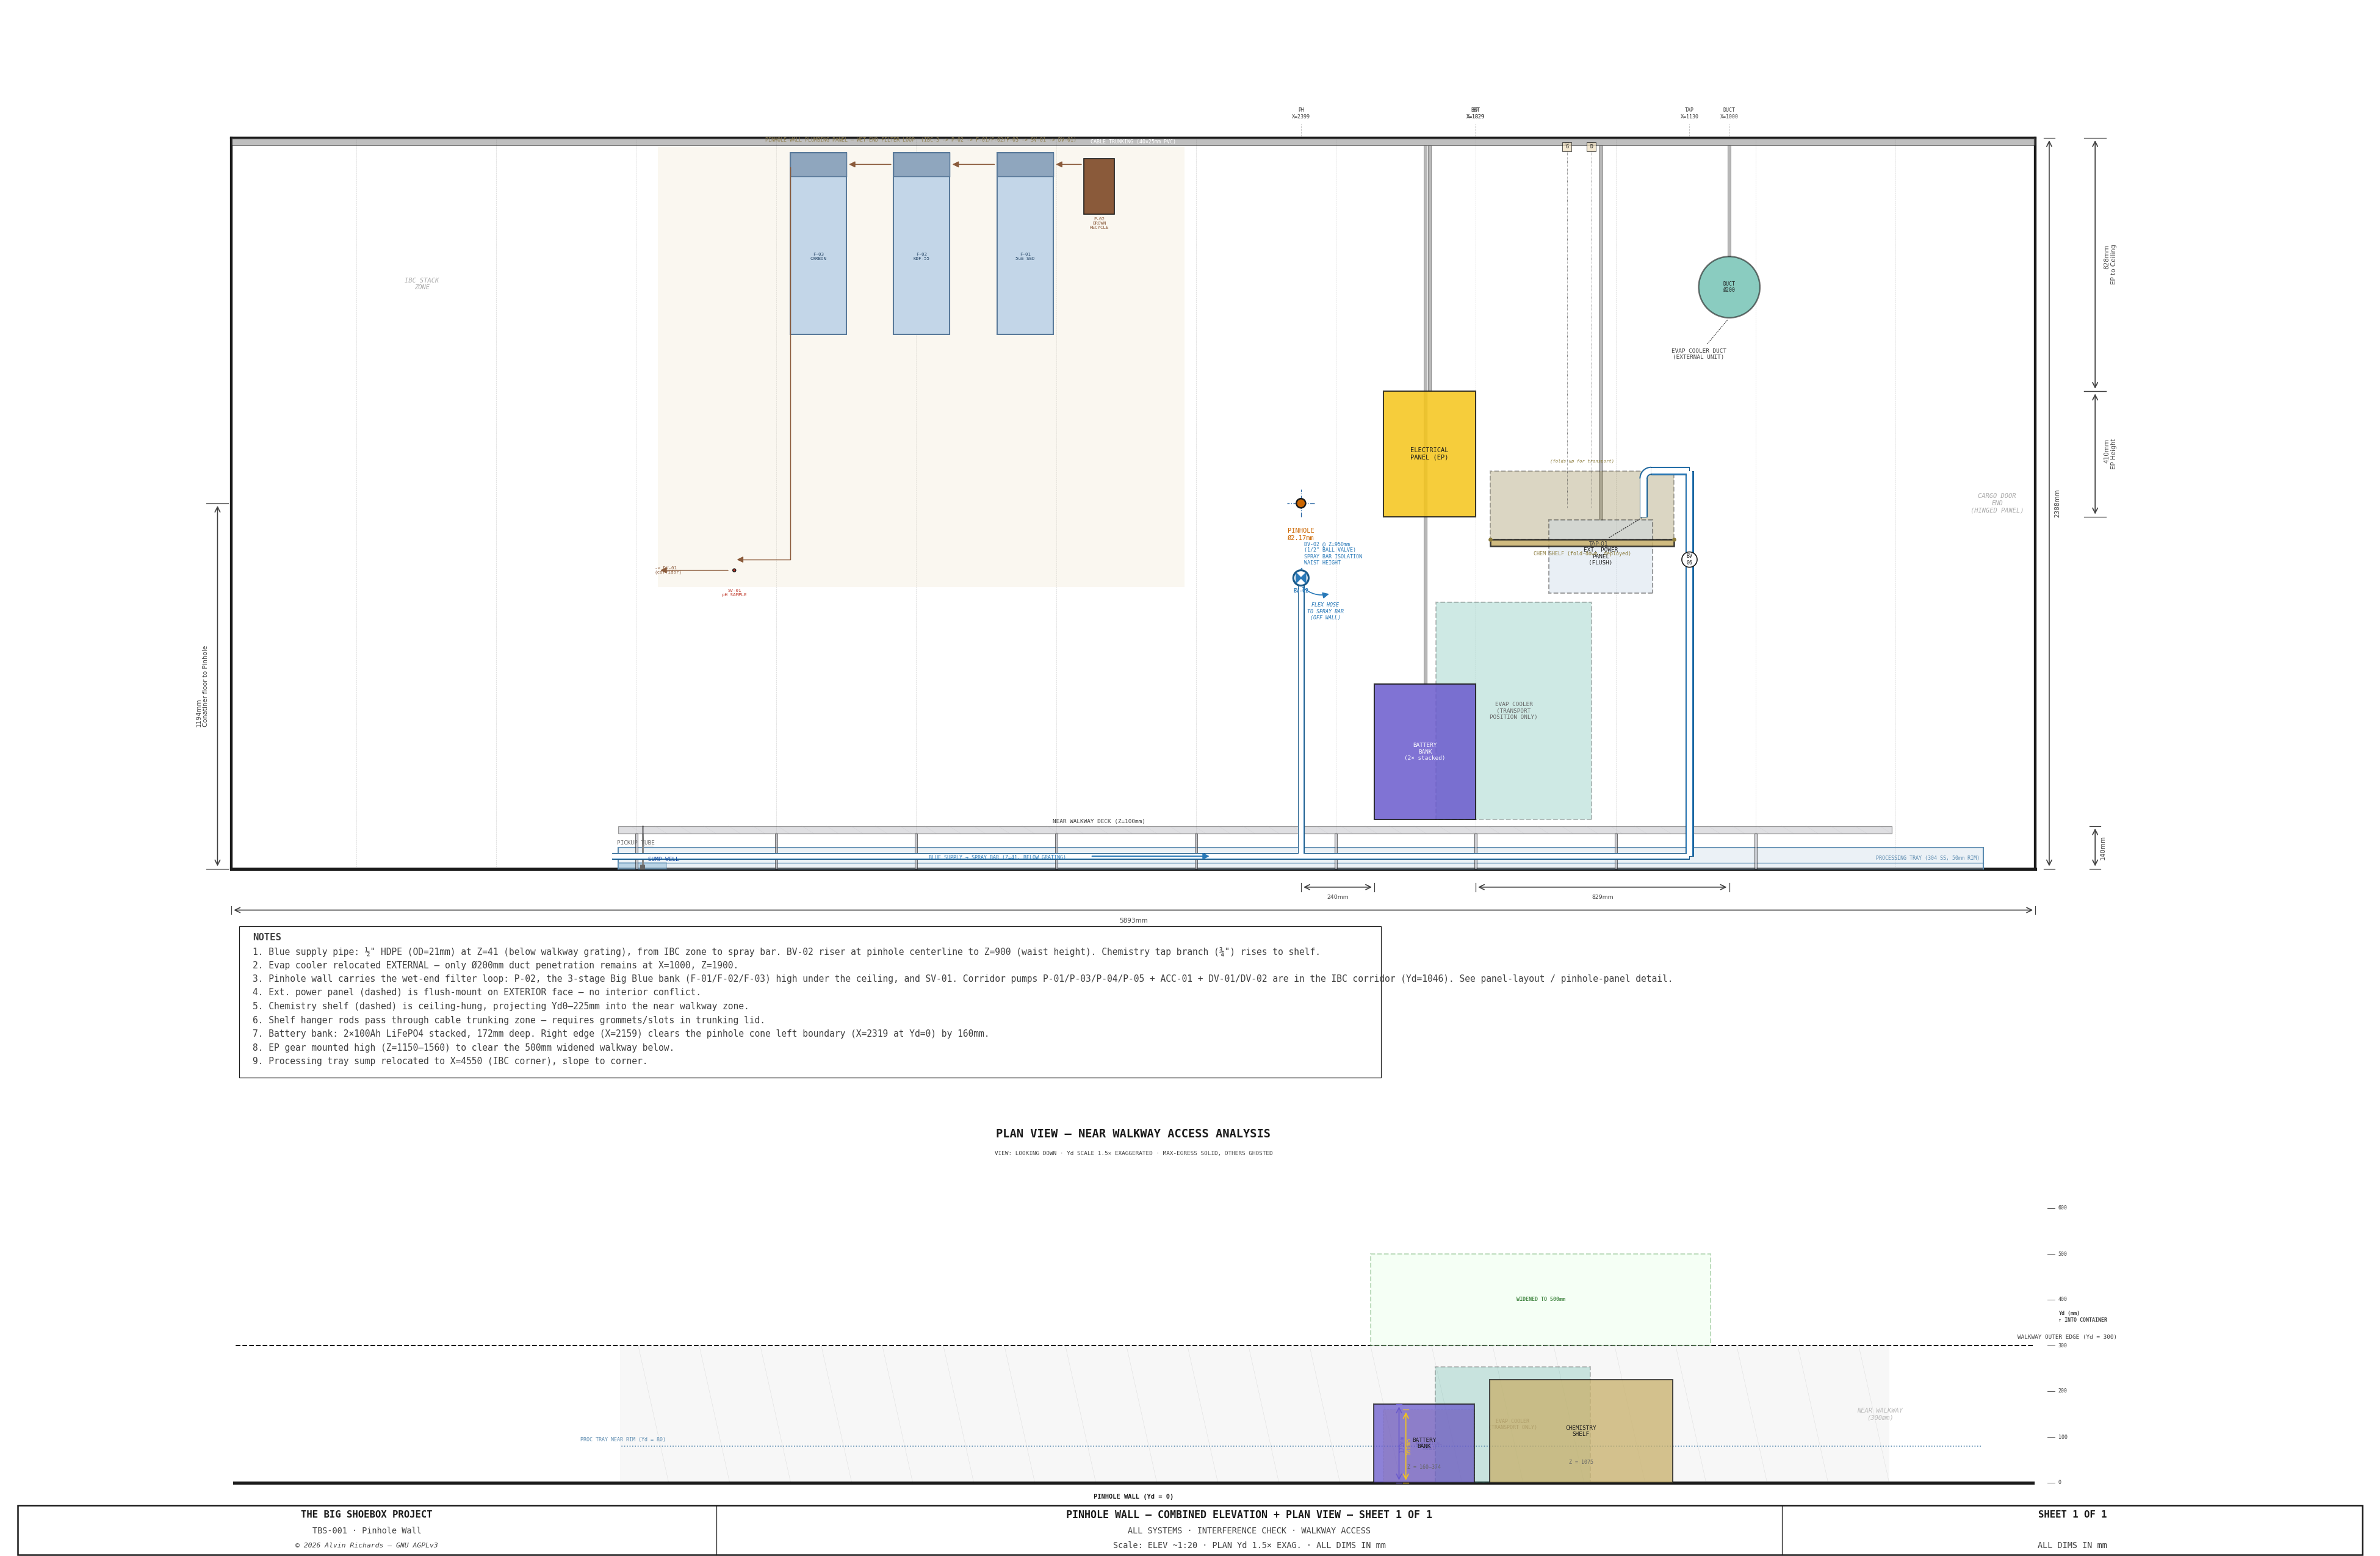Click the CABLE TRUNKING (40×25mm PVC) label
The height and width of the screenshot is (1556, 2380).
click(1133, 142)
